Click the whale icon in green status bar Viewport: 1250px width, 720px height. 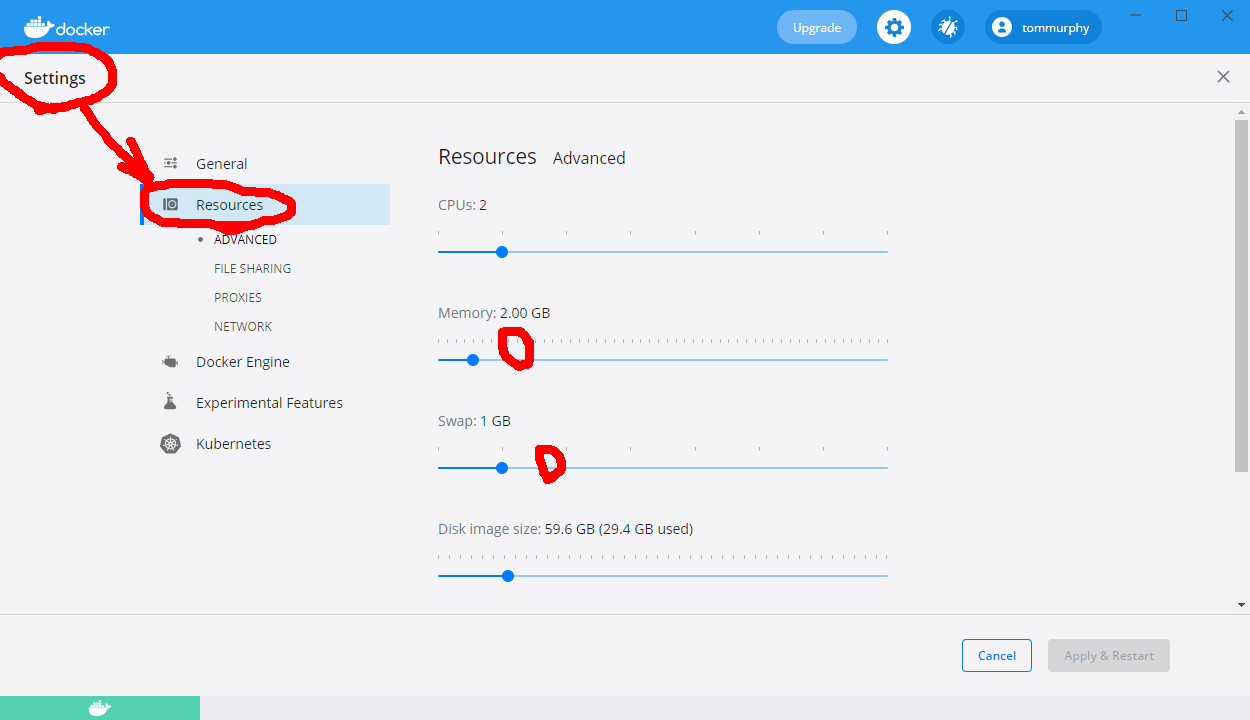[x=99, y=708]
